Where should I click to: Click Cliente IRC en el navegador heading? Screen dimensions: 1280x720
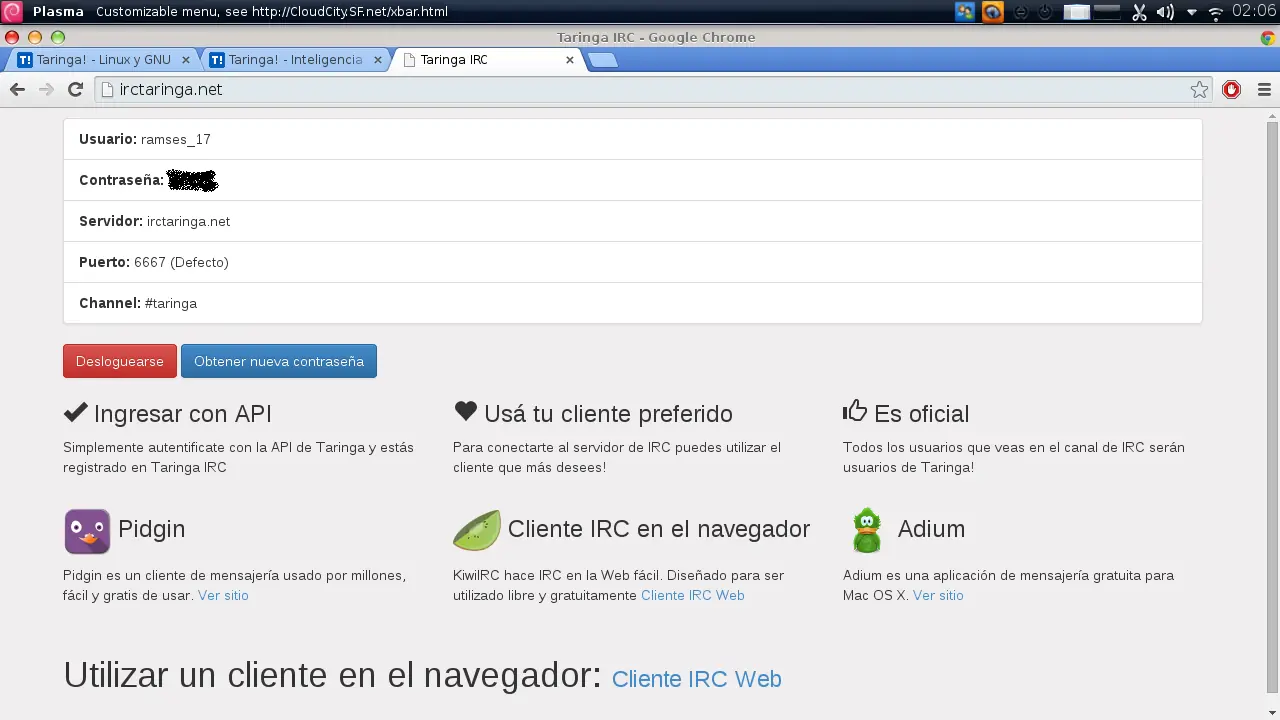[659, 529]
